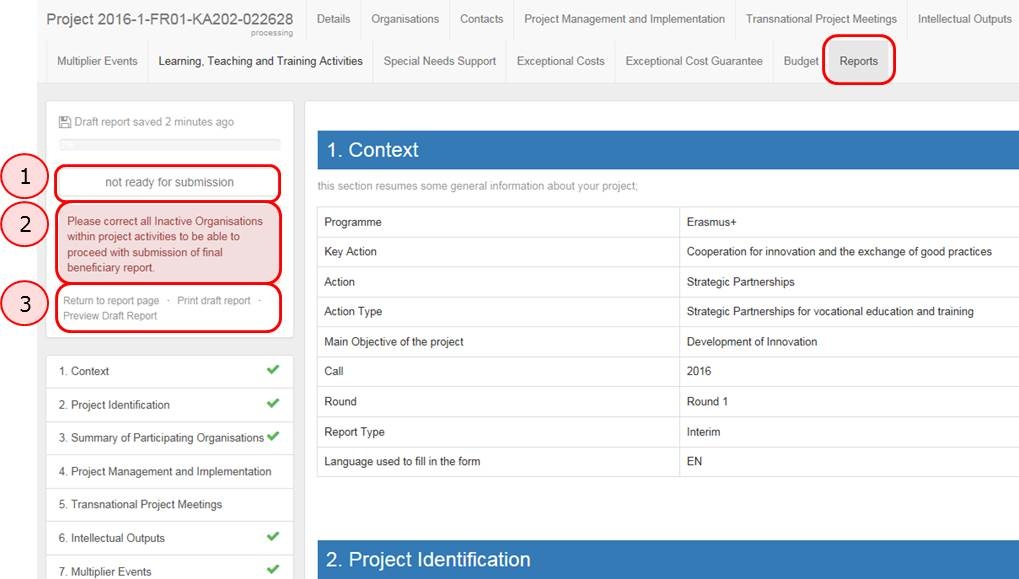Viewport: 1019px width, 579px height.
Task: Go to Transnational Project Meetings tab
Action: click(821, 19)
